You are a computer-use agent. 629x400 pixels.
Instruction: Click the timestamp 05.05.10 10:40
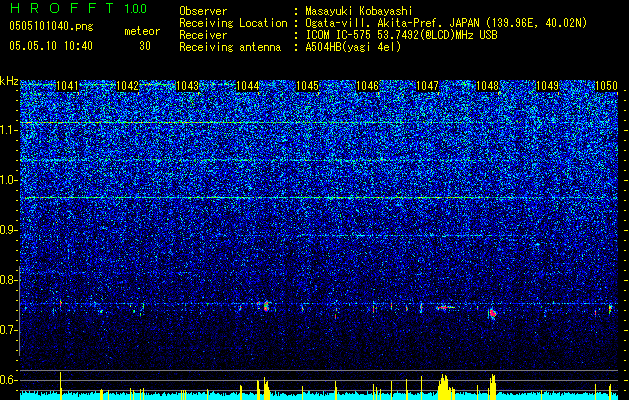(x=51, y=46)
